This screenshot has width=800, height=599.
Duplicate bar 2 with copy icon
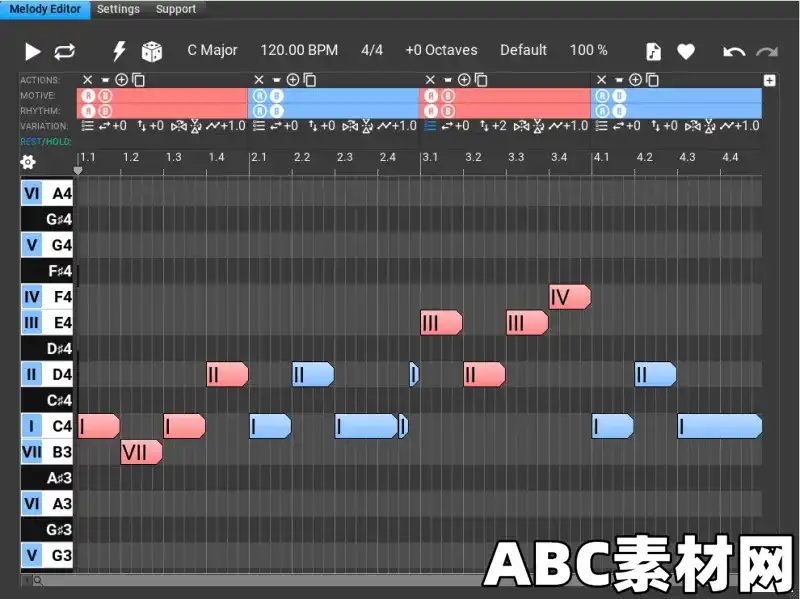click(310, 80)
